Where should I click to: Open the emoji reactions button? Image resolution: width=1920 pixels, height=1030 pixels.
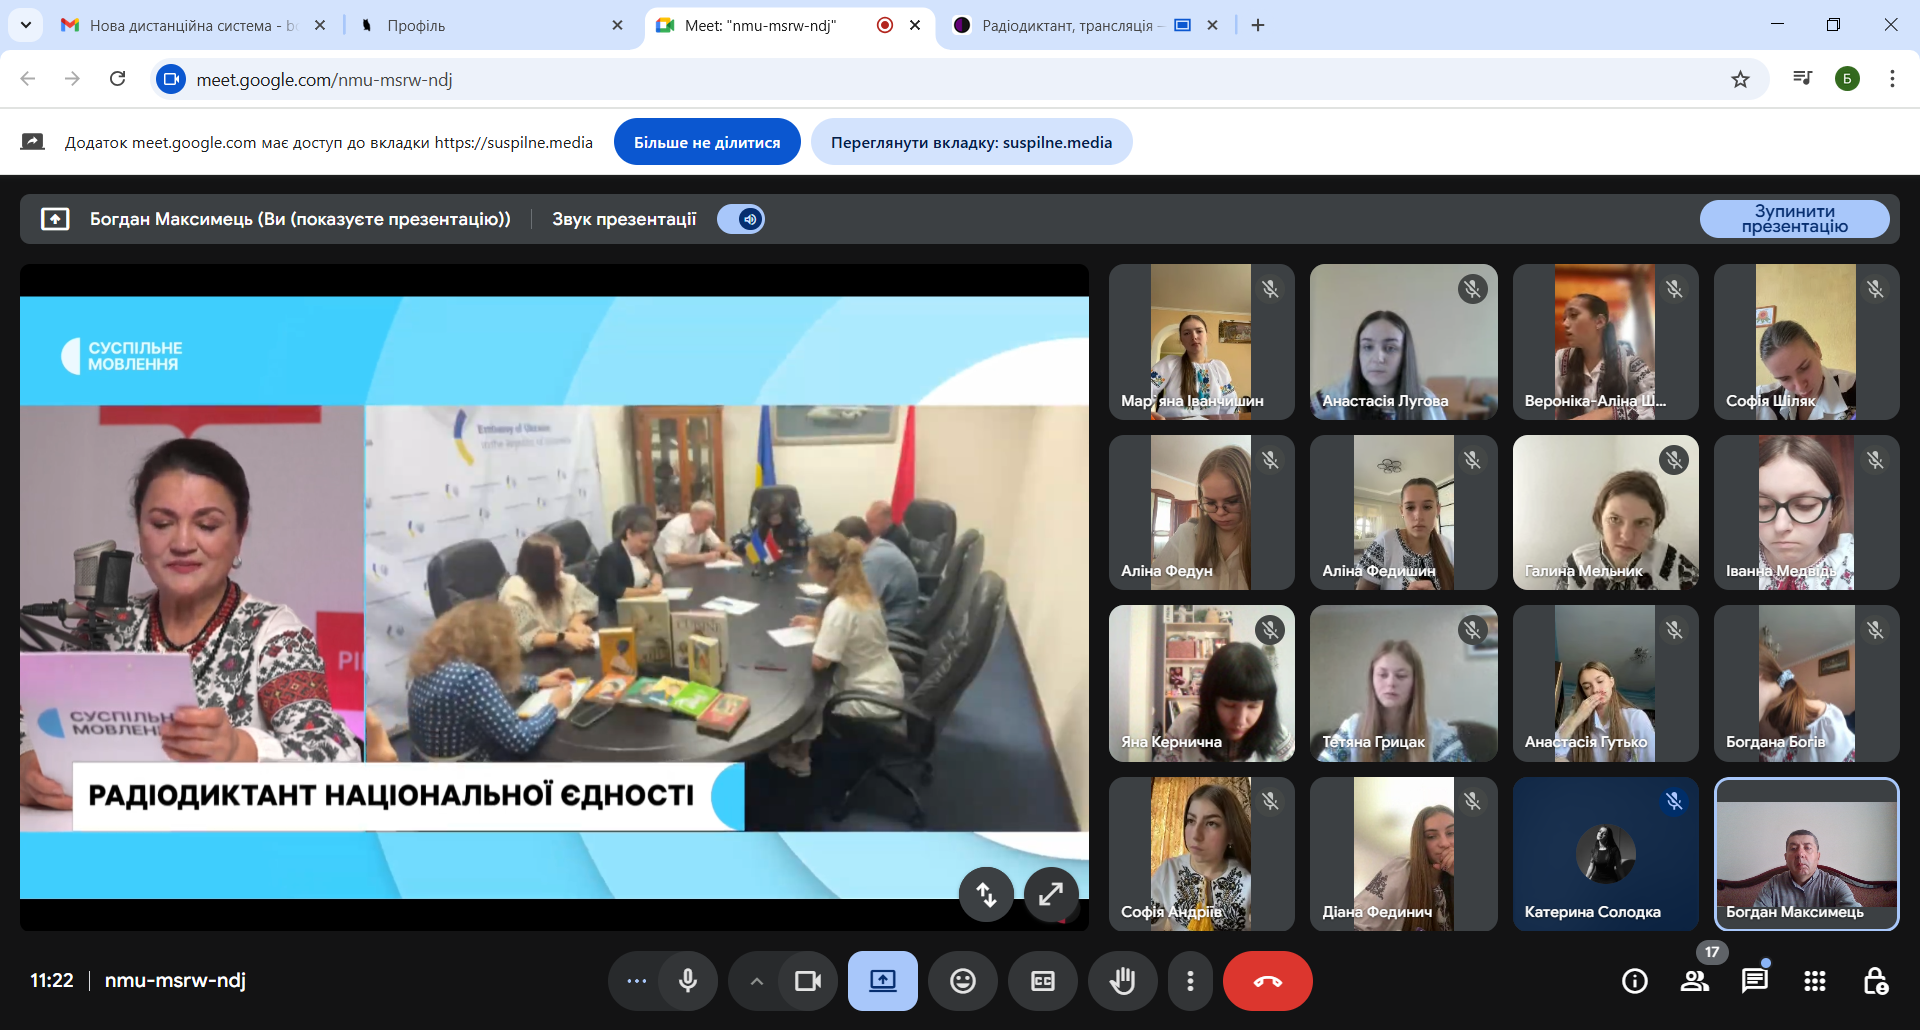(962, 981)
